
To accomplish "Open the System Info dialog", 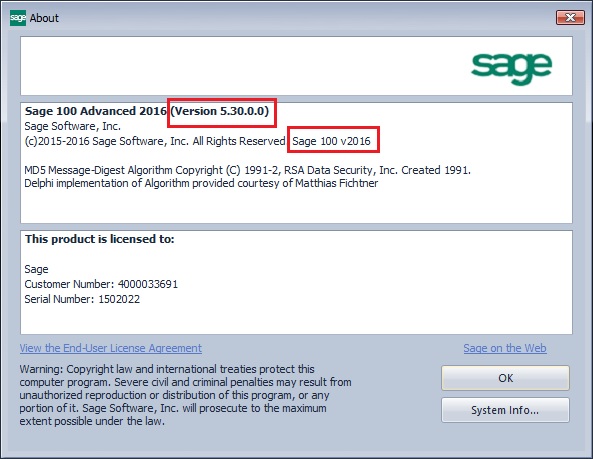I will click(x=505, y=410).
